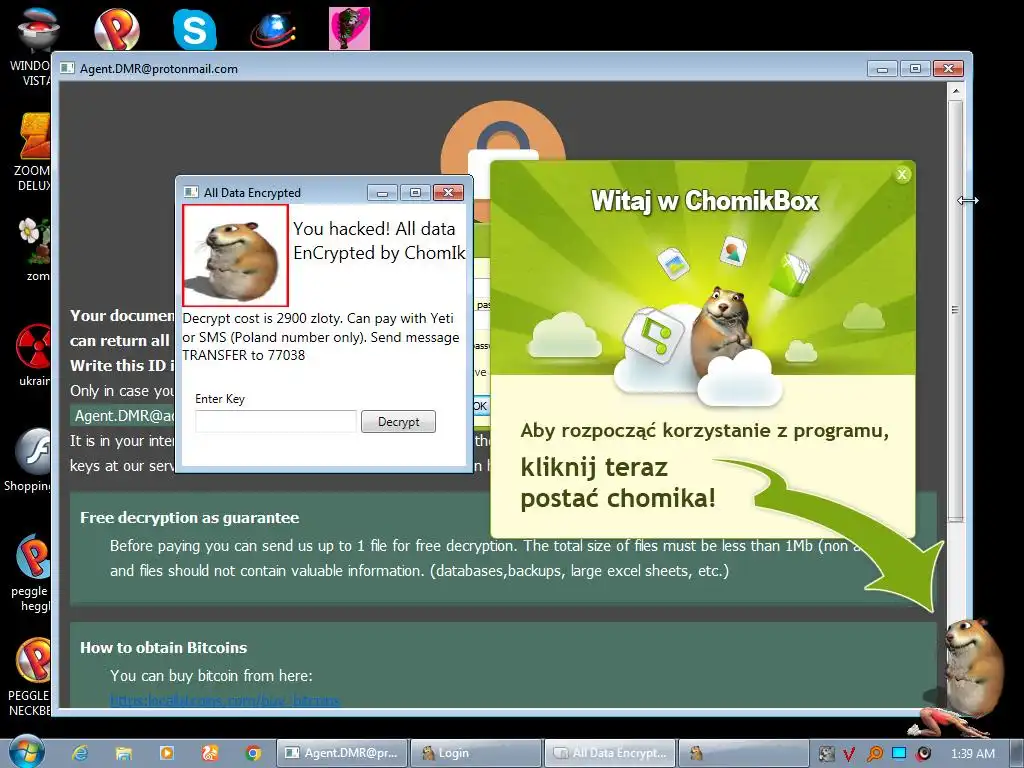
Task: Open the Peggle Neckbe desktop icon
Action: point(30,677)
